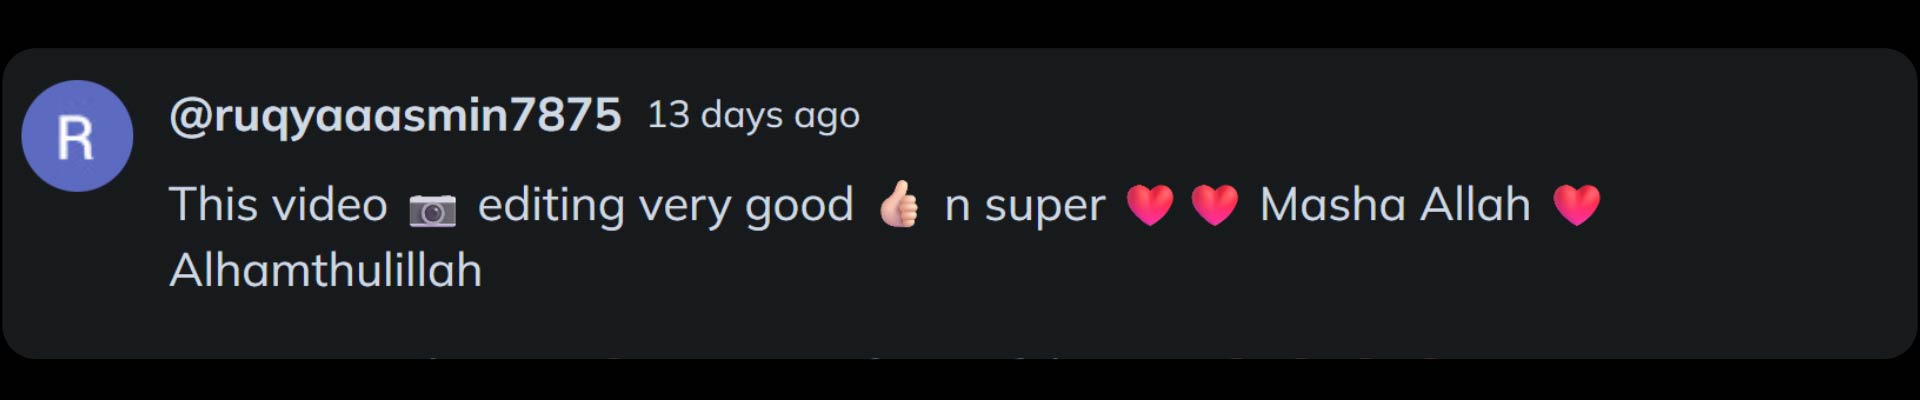Screen dimensions: 1920x400
Task: Click the thumbs up emoji
Action: coord(898,205)
